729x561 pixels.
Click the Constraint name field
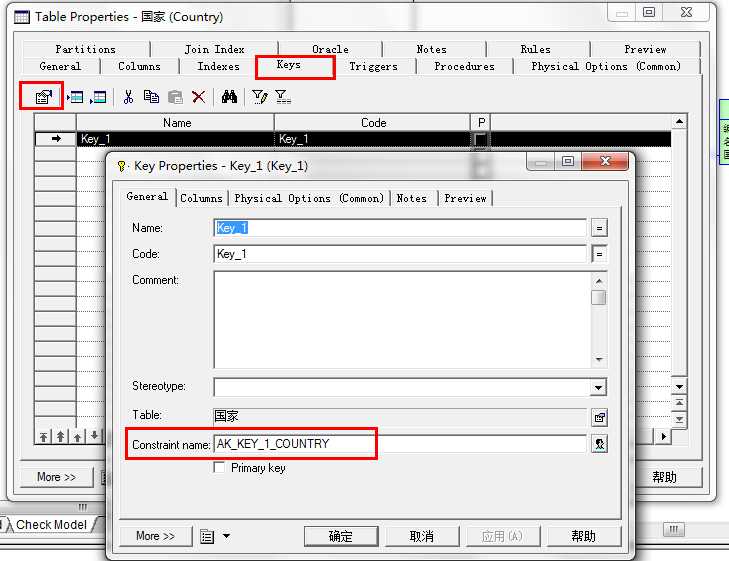(400, 444)
